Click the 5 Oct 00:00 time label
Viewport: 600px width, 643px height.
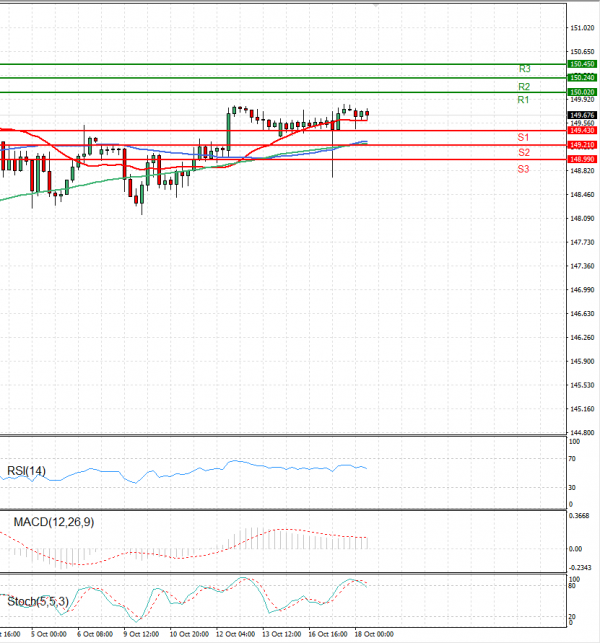point(49,634)
